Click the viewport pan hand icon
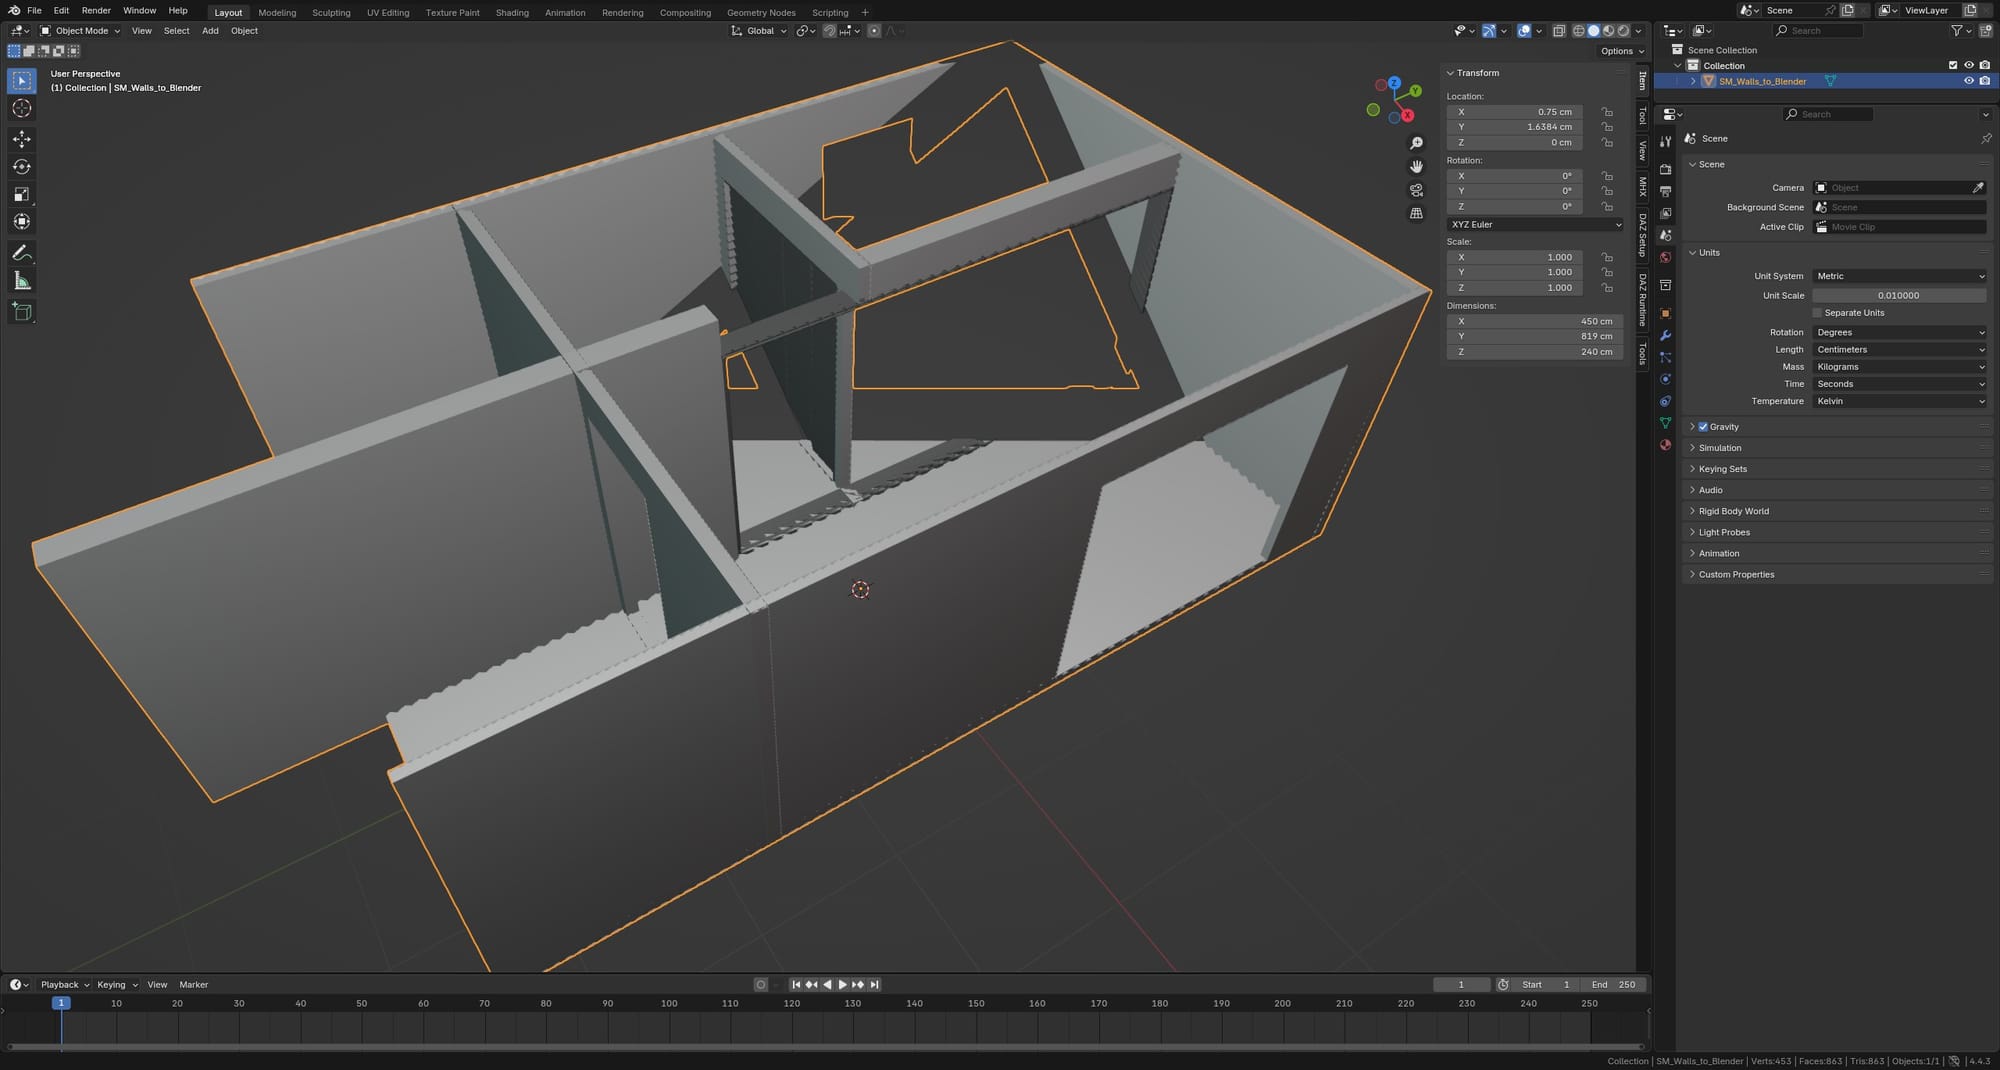The width and height of the screenshot is (2000, 1070). 1416,167
